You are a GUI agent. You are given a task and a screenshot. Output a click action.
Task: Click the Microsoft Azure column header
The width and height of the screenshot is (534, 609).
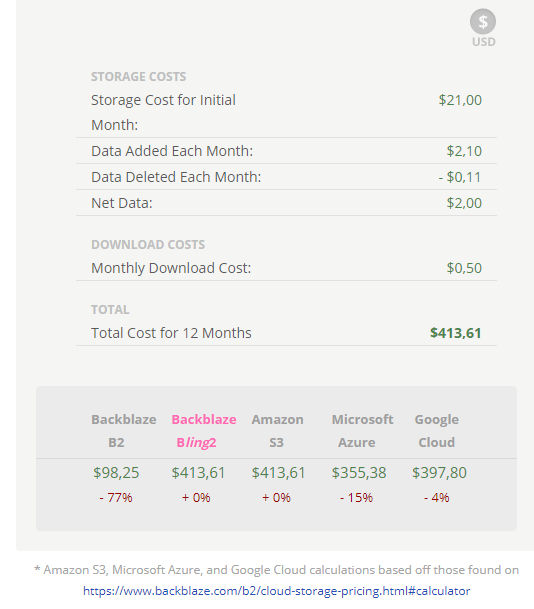362,431
